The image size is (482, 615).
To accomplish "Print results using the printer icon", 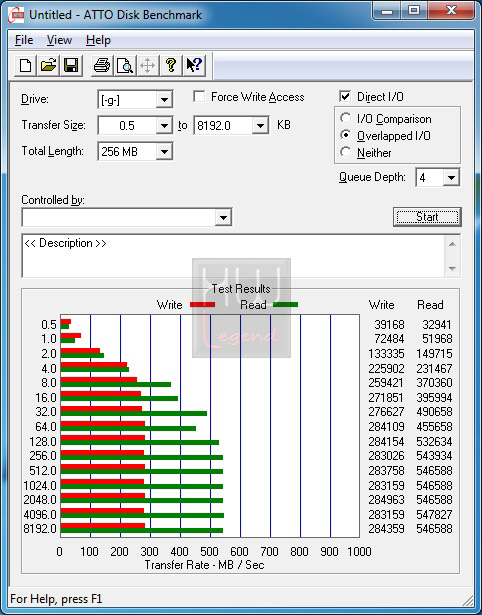I will point(102,66).
